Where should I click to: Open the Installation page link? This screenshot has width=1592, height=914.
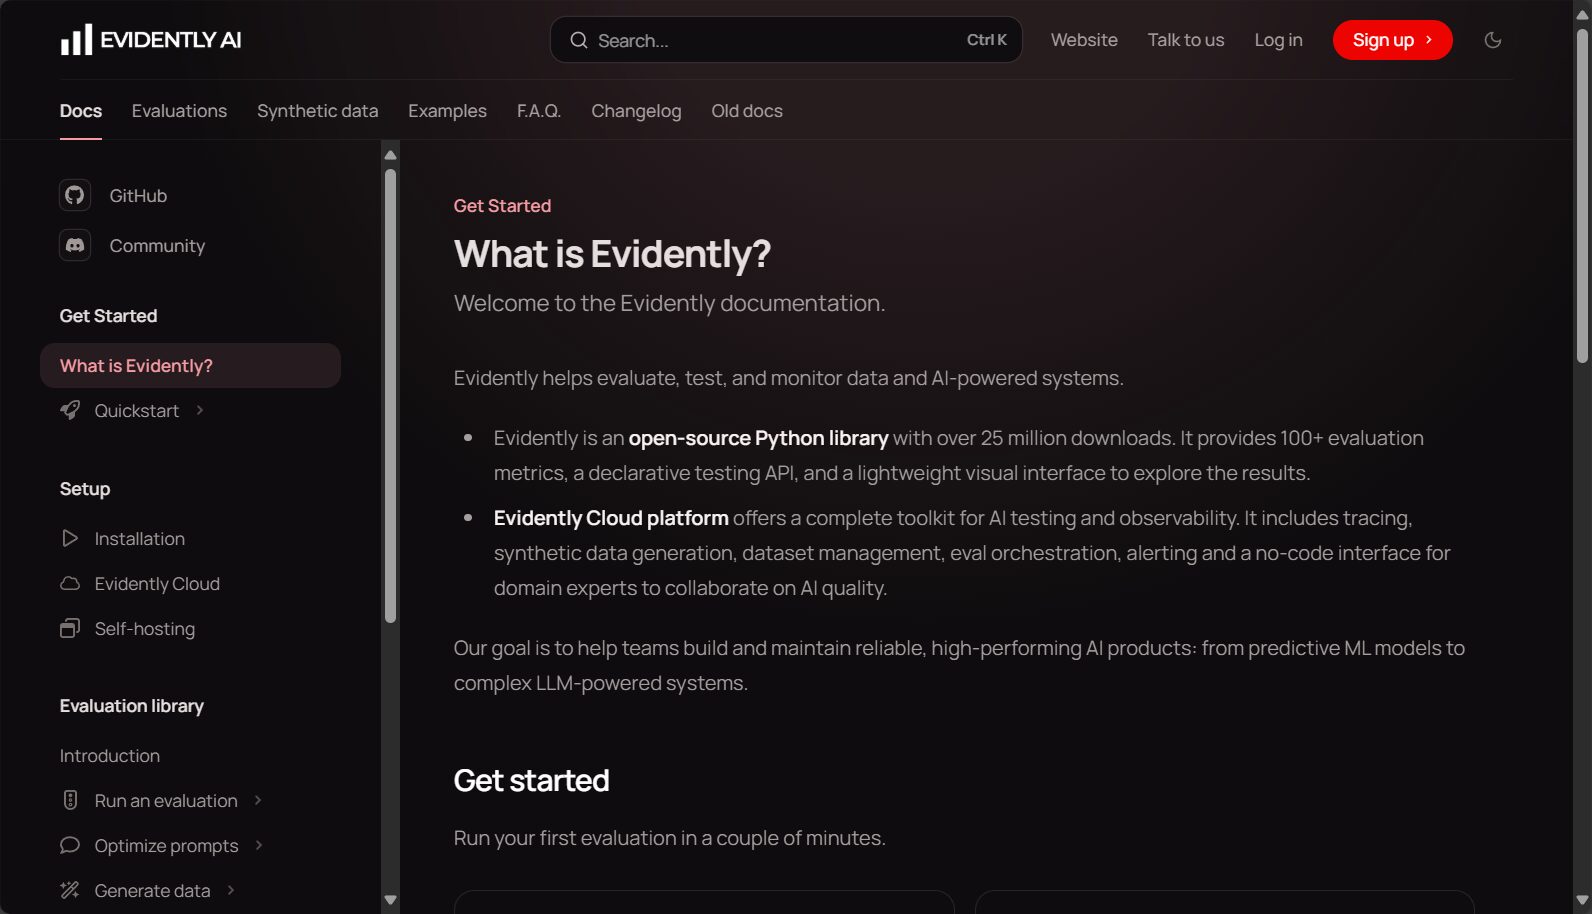[x=140, y=538]
